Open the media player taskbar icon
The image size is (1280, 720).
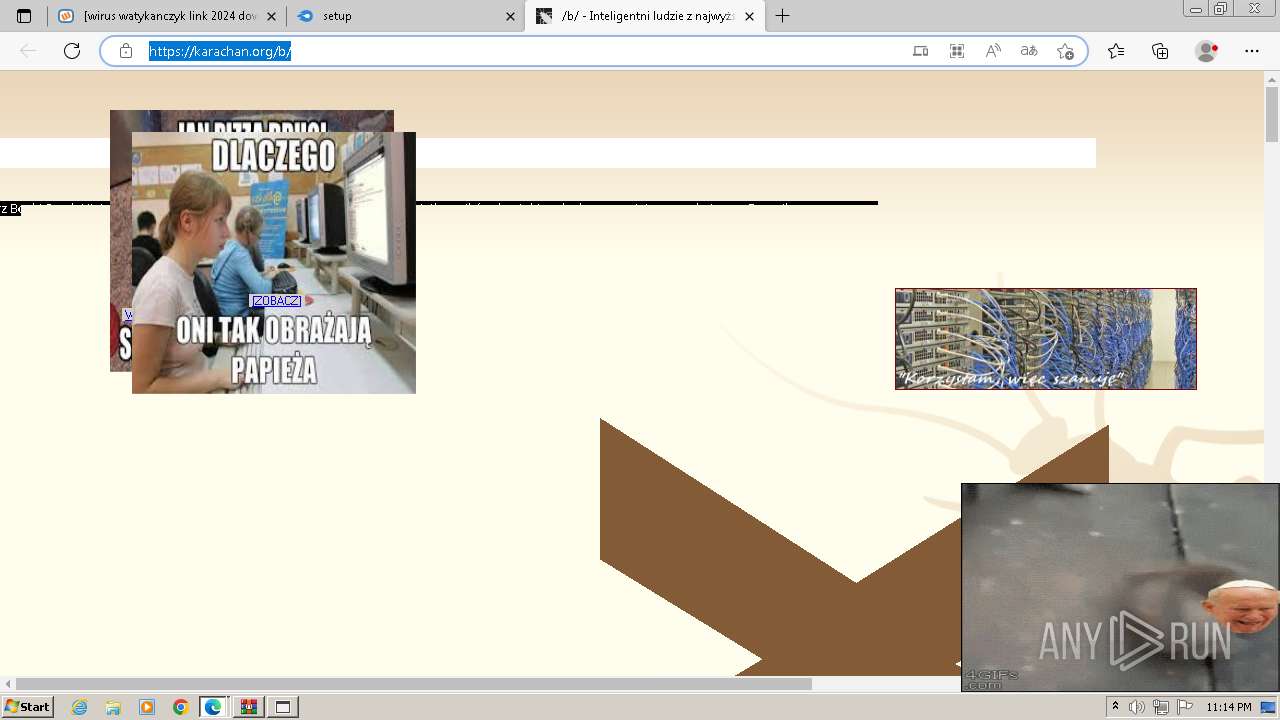pos(147,707)
